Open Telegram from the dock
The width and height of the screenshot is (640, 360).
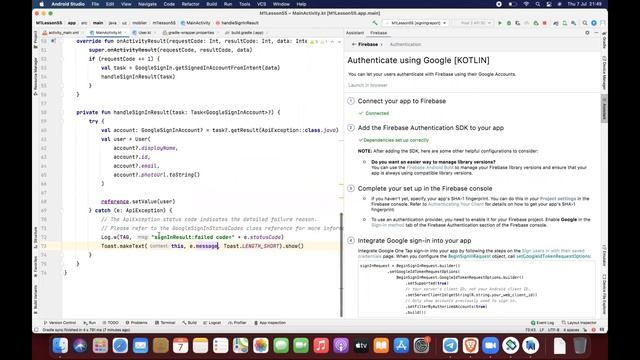click(450, 346)
